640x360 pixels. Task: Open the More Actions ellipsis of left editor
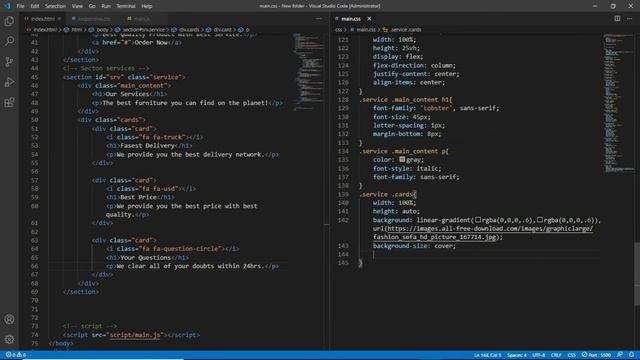point(319,18)
